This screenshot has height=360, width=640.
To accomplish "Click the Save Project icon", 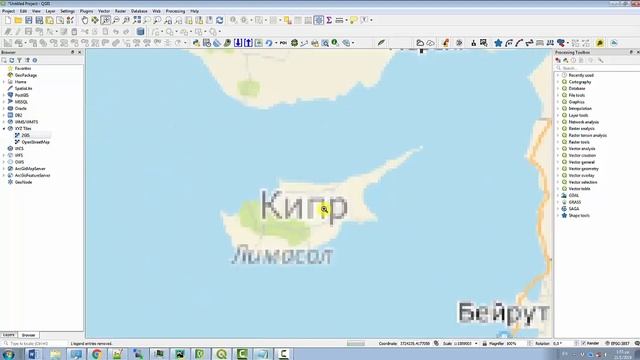I will click(29, 20).
